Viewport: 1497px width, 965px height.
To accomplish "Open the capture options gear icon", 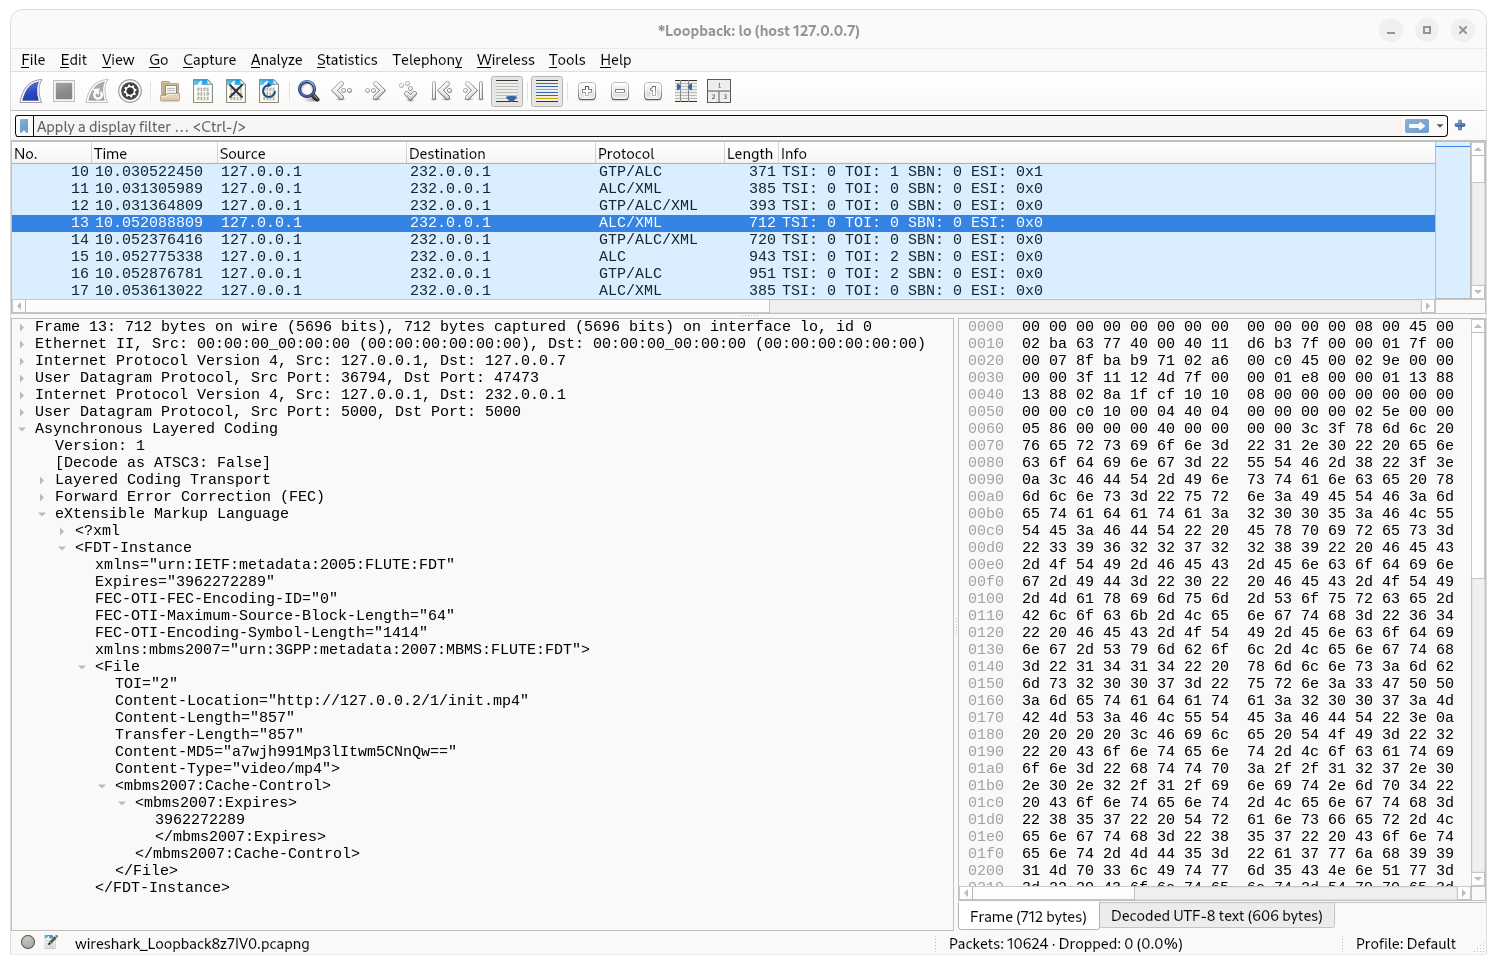I will click(130, 90).
